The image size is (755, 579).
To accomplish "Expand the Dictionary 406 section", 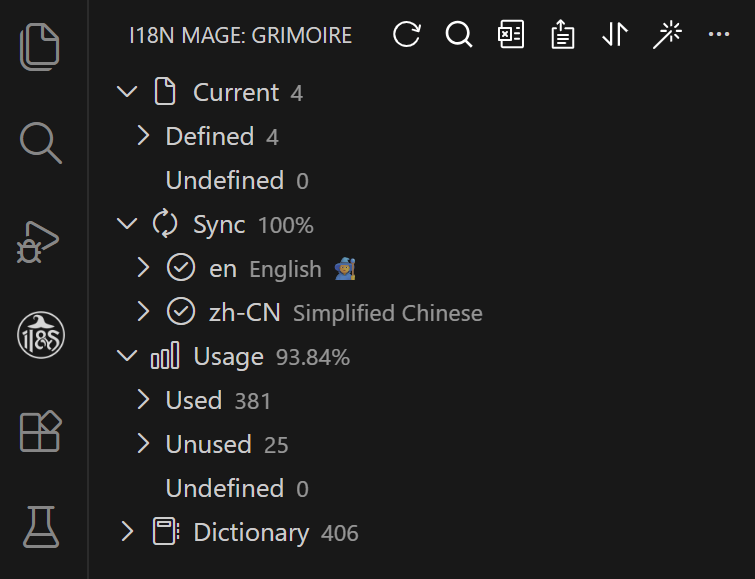I will tap(127, 532).
